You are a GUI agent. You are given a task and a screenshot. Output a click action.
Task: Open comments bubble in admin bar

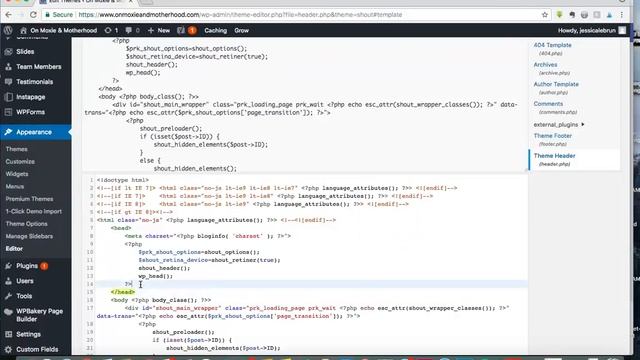(x=132, y=30)
